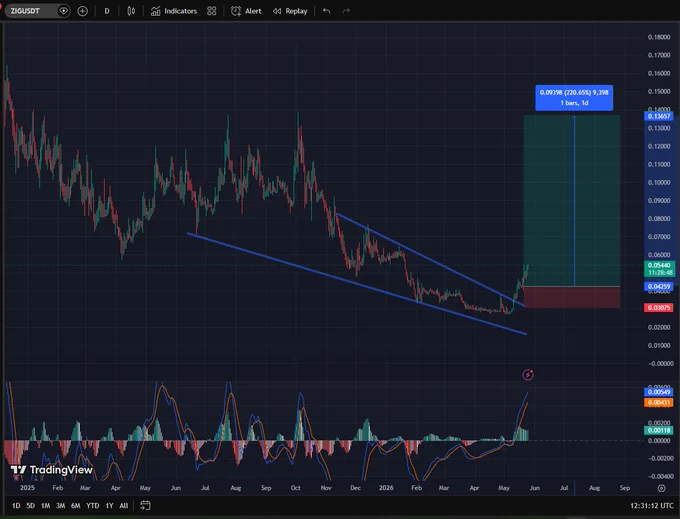Click the 0.00549 MACD value label
680x519 pixels.
click(x=659, y=392)
